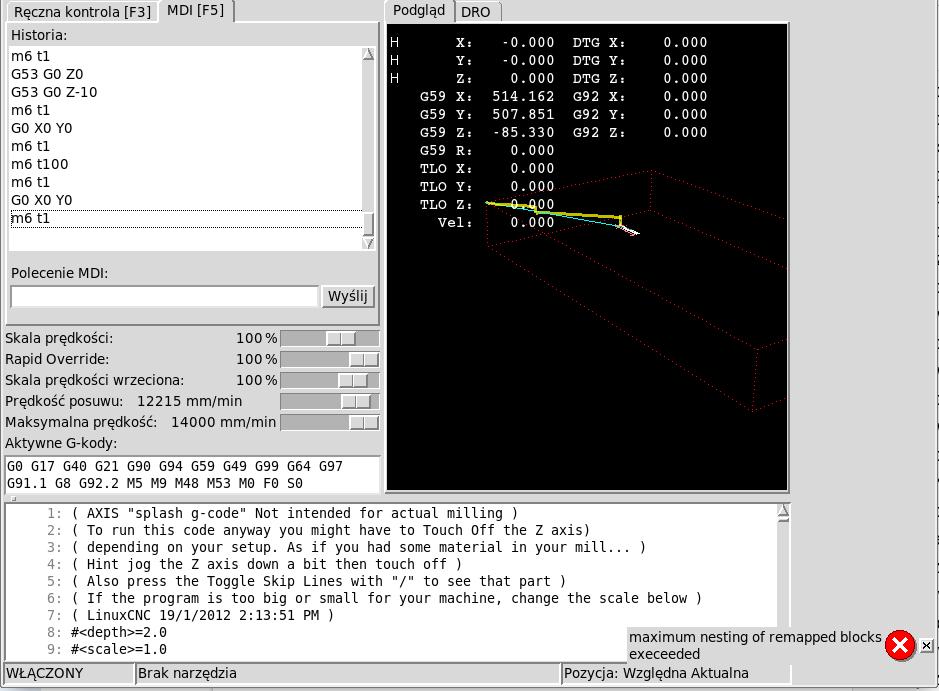The height and width of the screenshot is (691, 939).
Task: Click the Skala prędkości wrzeciona slider handle
Action: (353, 381)
